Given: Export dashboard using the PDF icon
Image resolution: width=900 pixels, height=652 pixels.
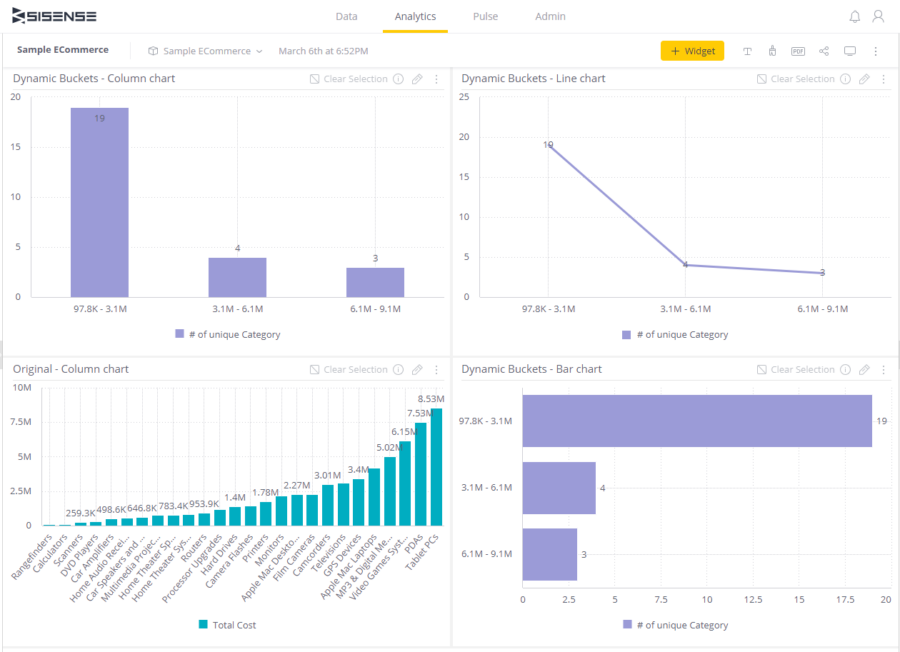Looking at the screenshot, I should pos(798,51).
